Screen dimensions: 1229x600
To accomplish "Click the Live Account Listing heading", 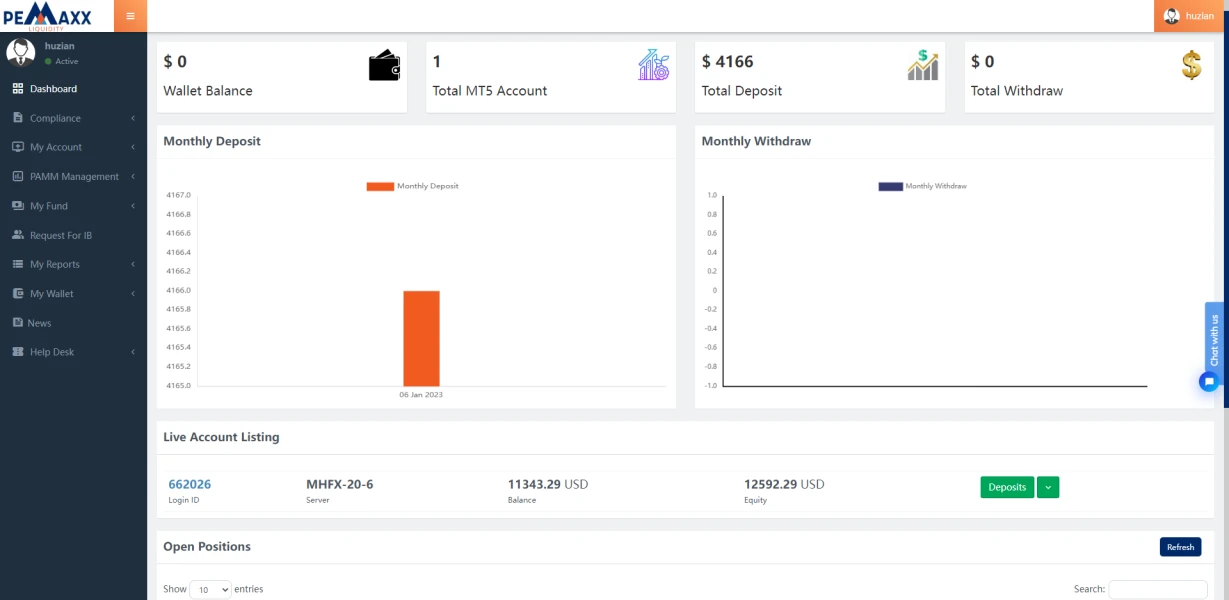I will point(221,437).
